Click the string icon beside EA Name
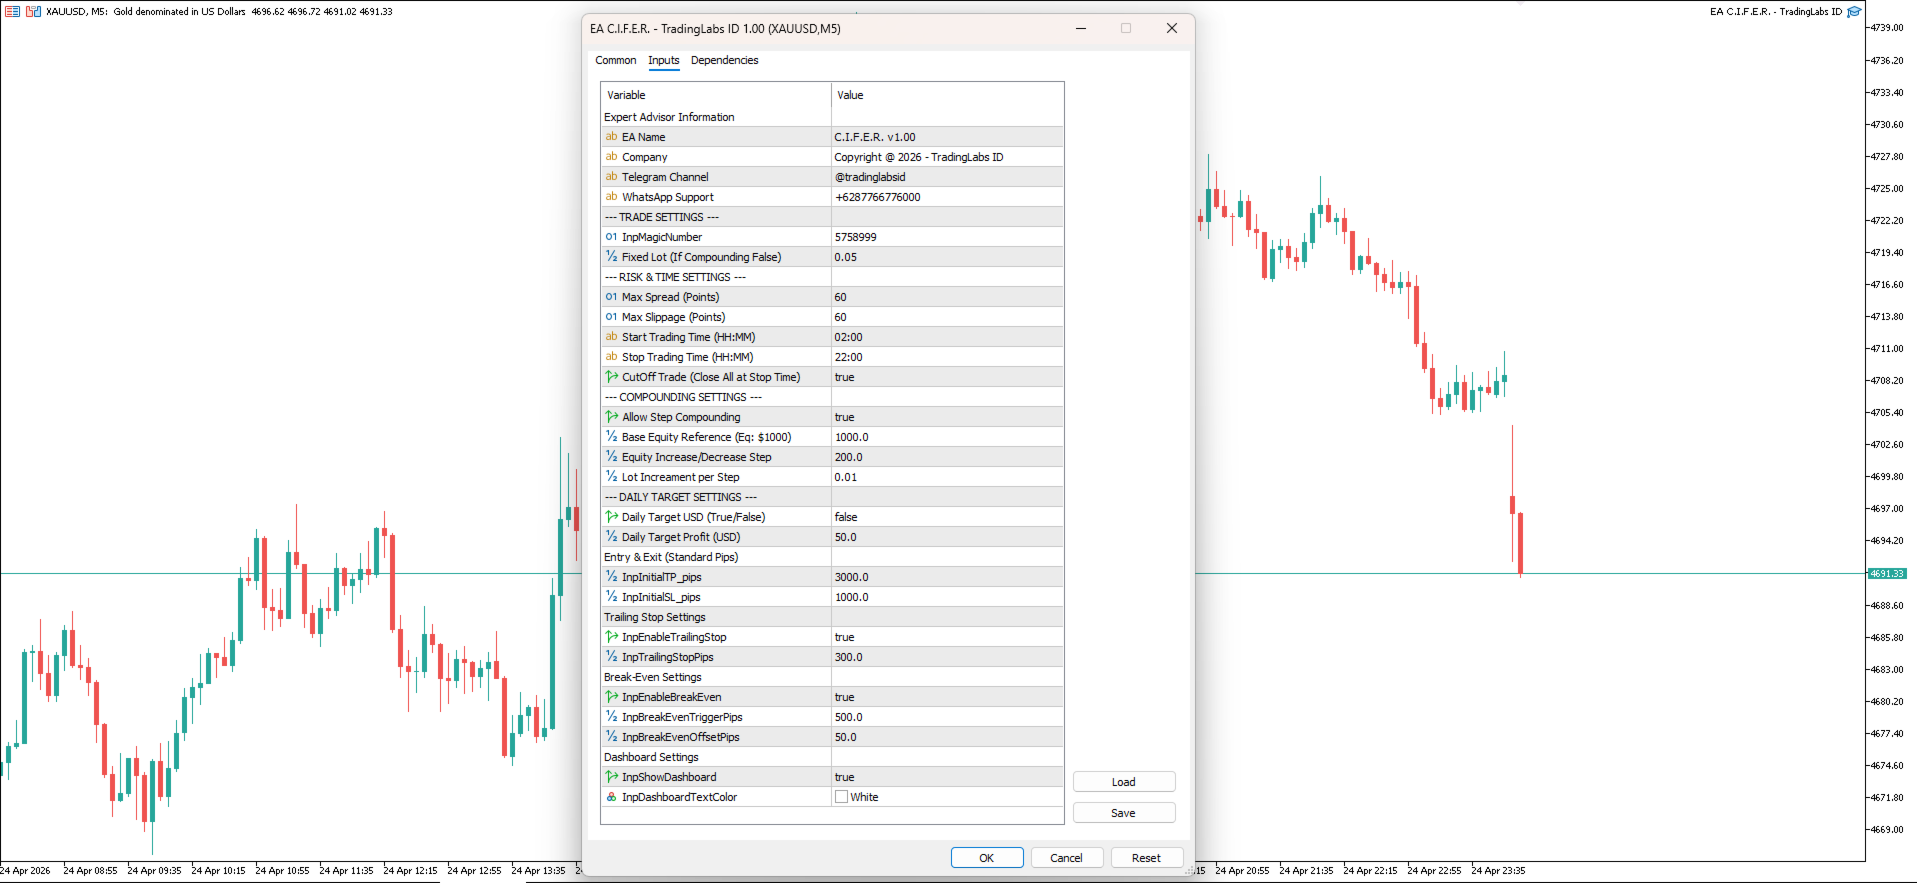1917x883 pixels. pyautogui.click(x=611, y=137)
